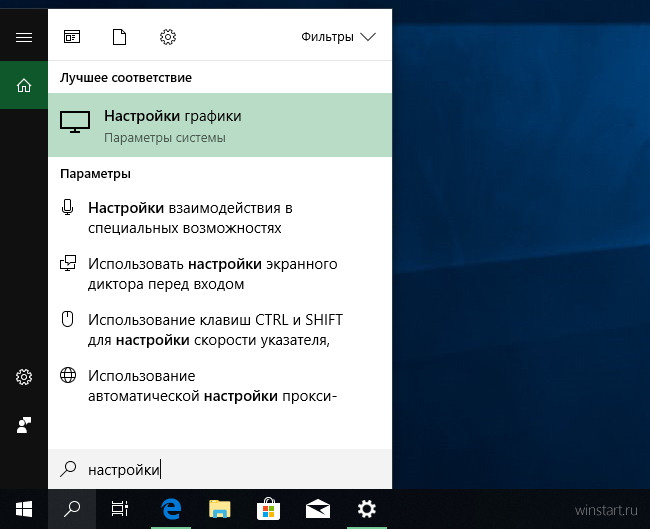Click the taskbar search button
This screenshot has height=529, width=650.
72,509
